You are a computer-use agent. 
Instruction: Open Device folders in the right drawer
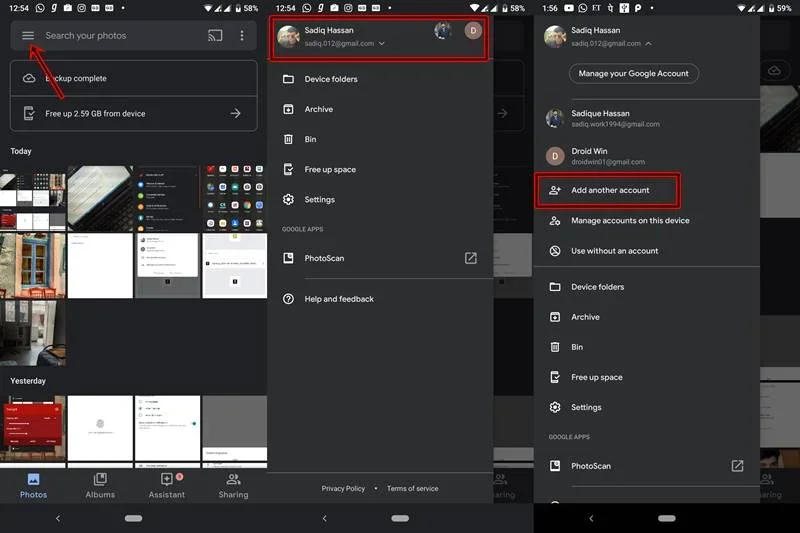[646, 287]
